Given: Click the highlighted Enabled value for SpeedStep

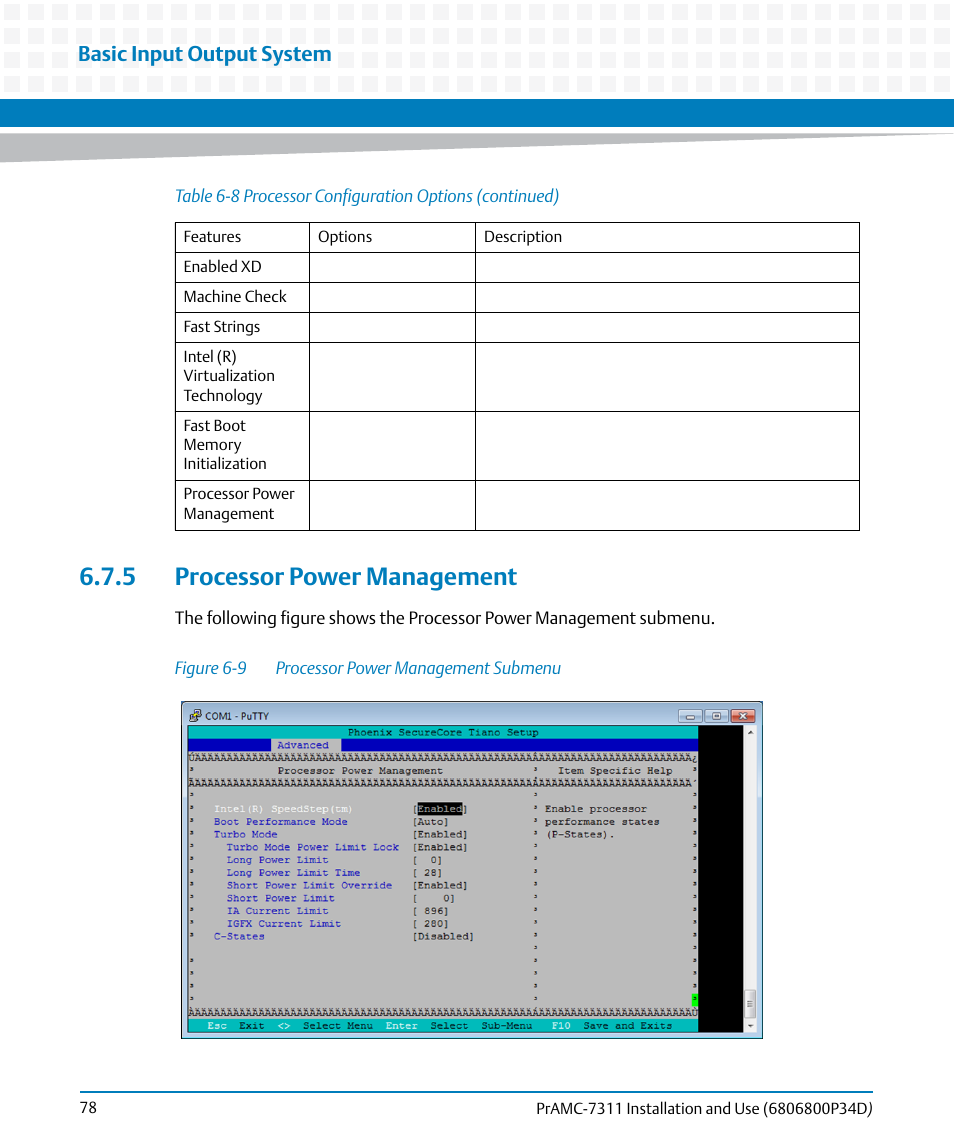Looking at the screenshot, I should click(440, 809).
